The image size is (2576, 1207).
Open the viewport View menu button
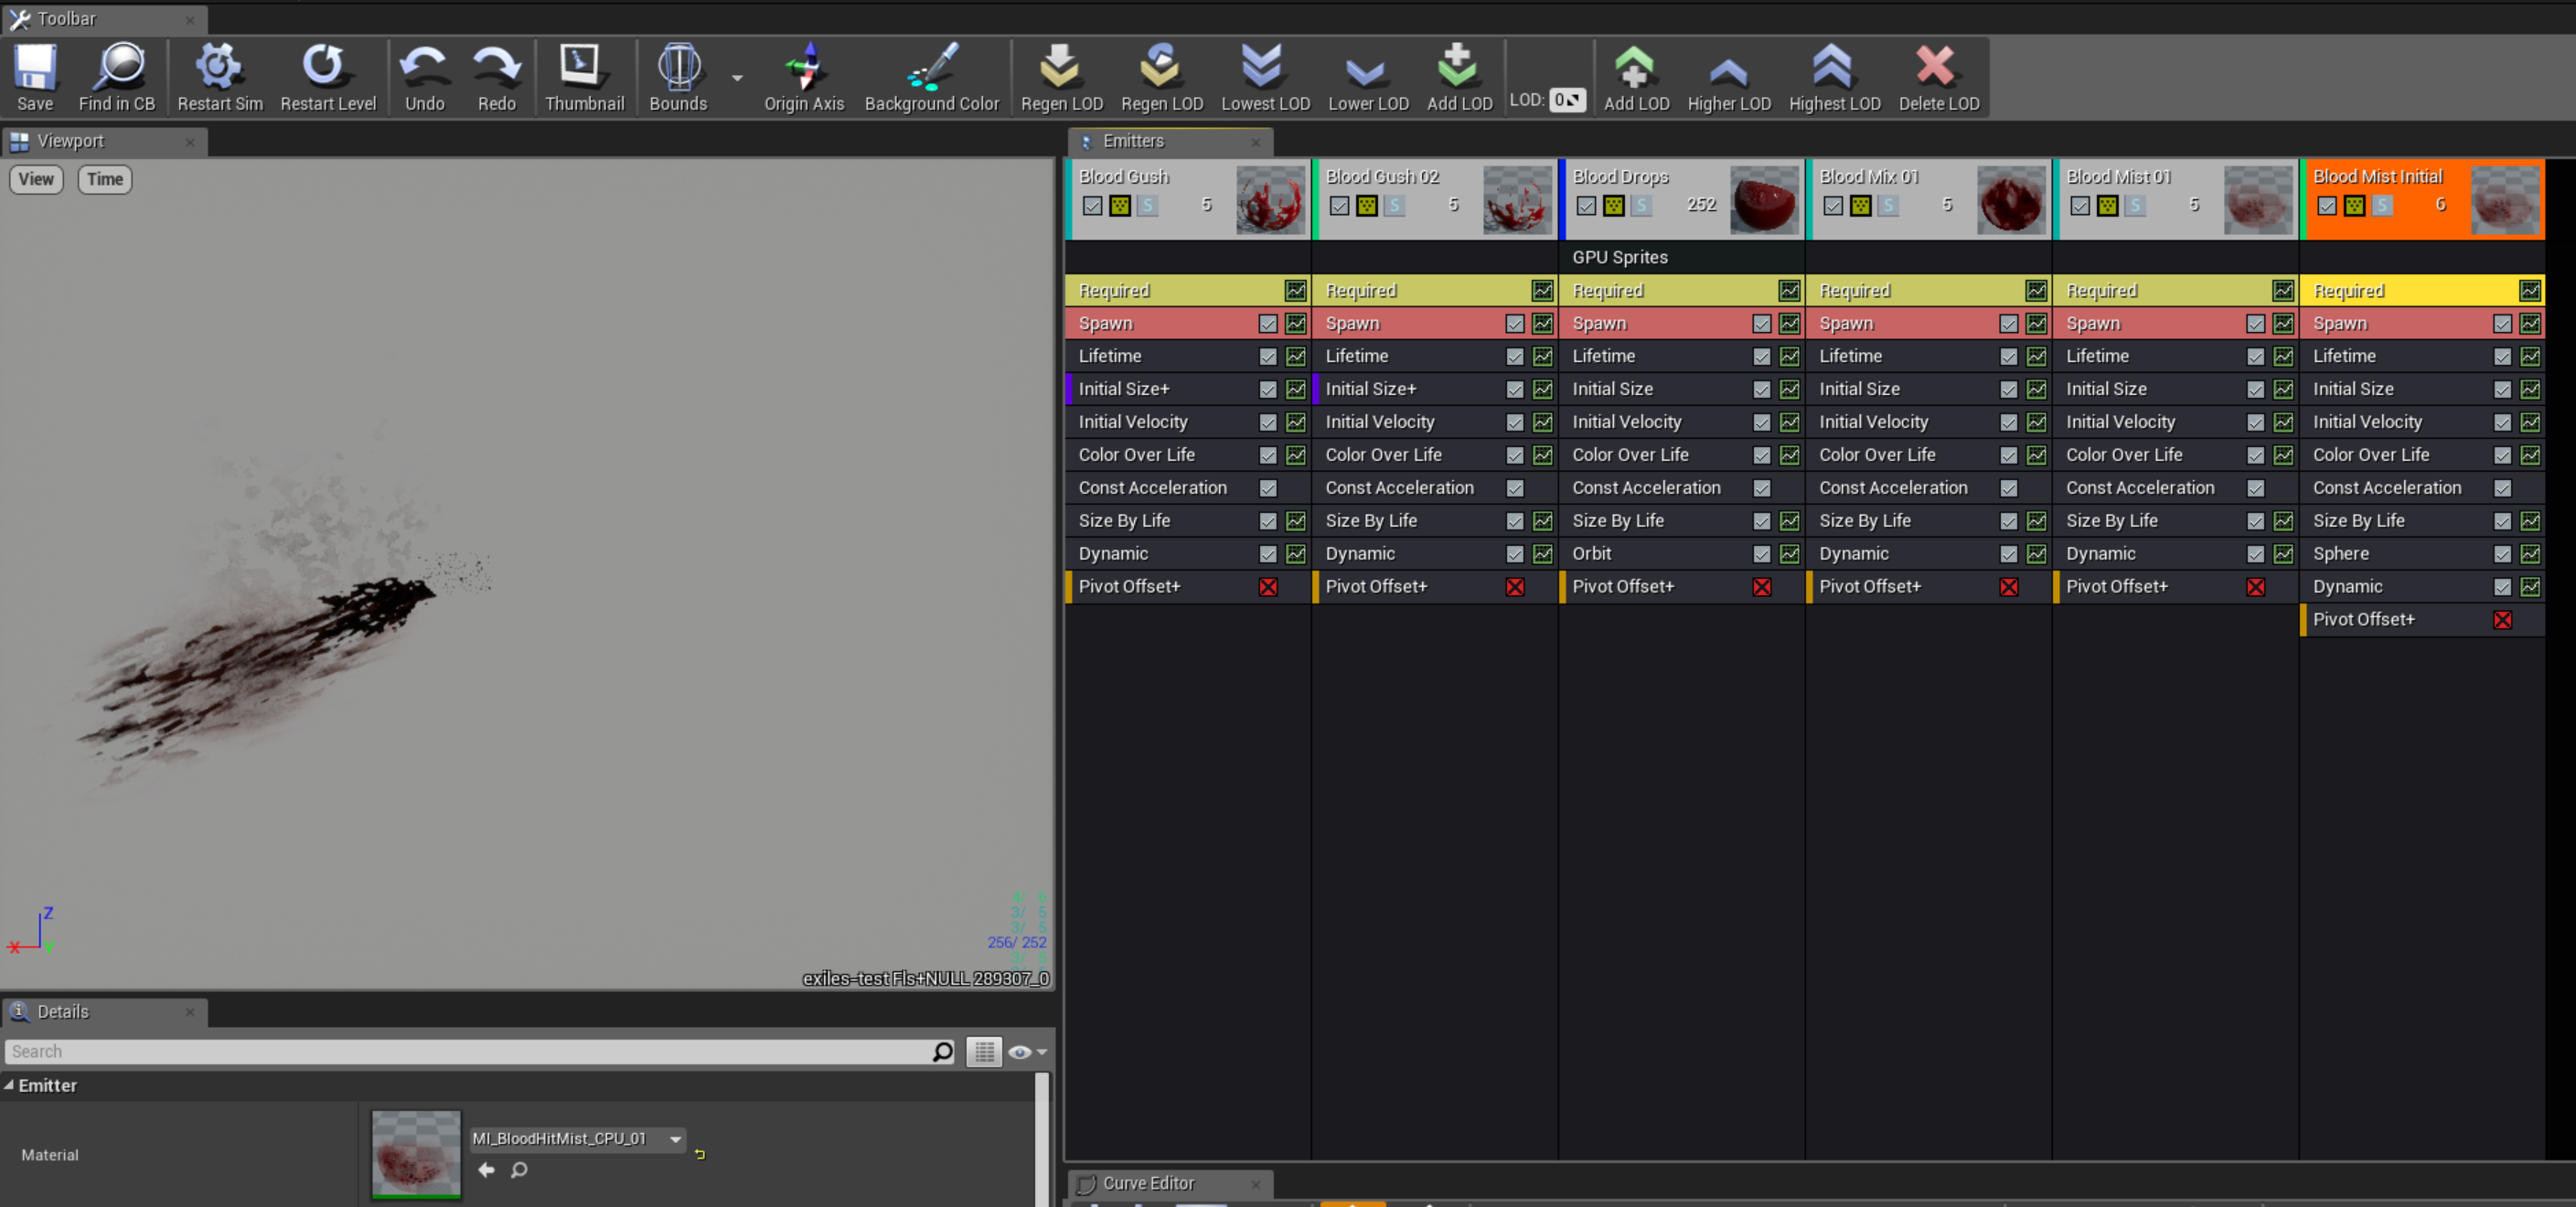pos(36,180)
